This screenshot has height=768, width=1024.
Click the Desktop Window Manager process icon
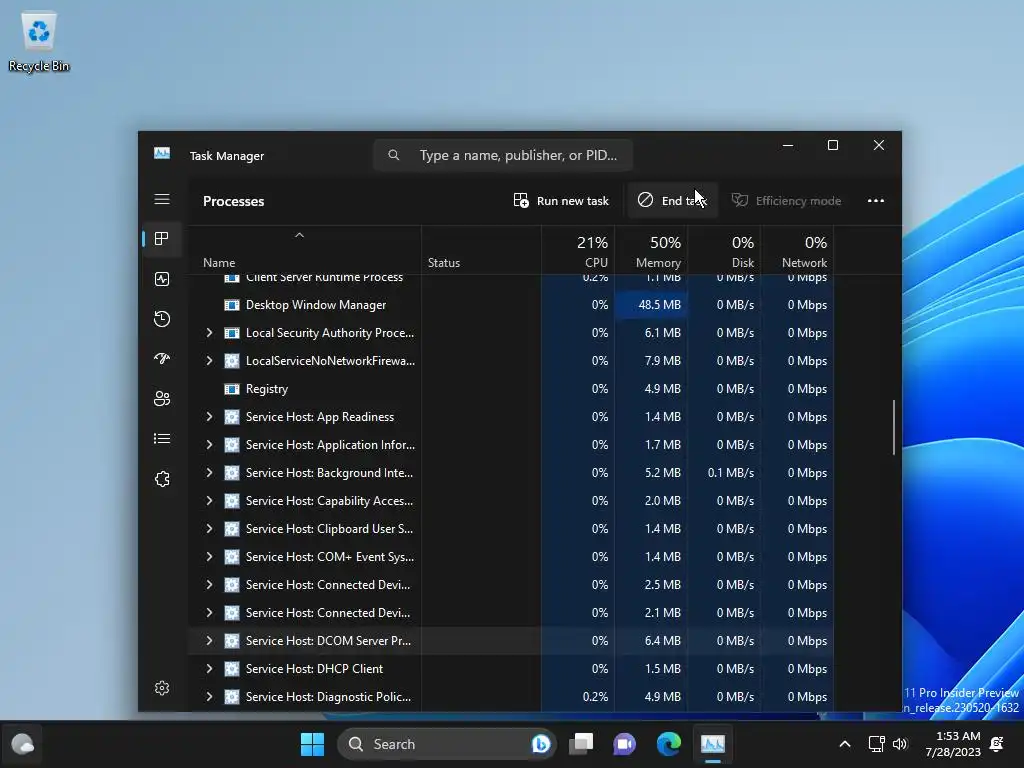coord(231,305)
